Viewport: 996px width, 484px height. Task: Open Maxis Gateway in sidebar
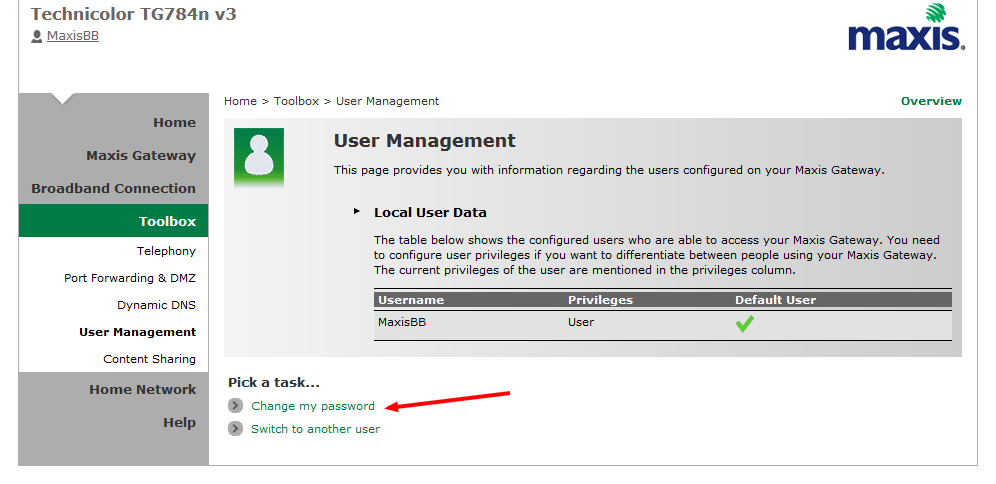pyautogui.click(x=141, y=156)
